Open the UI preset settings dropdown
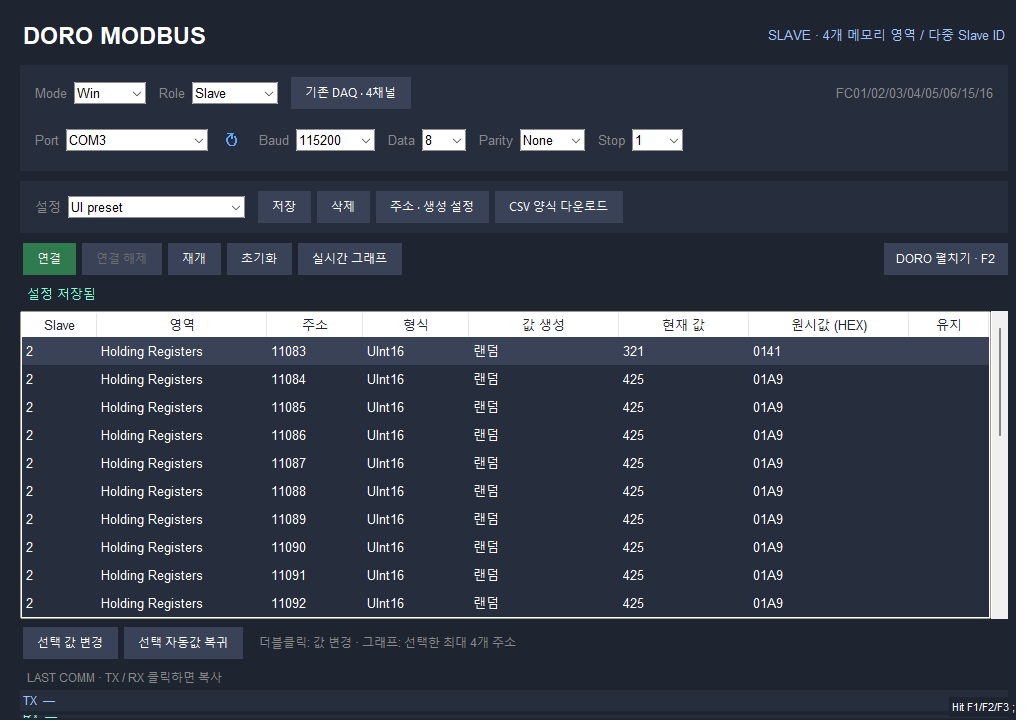The height and width of the screenshot is (720, 1028). coord(157,207)
